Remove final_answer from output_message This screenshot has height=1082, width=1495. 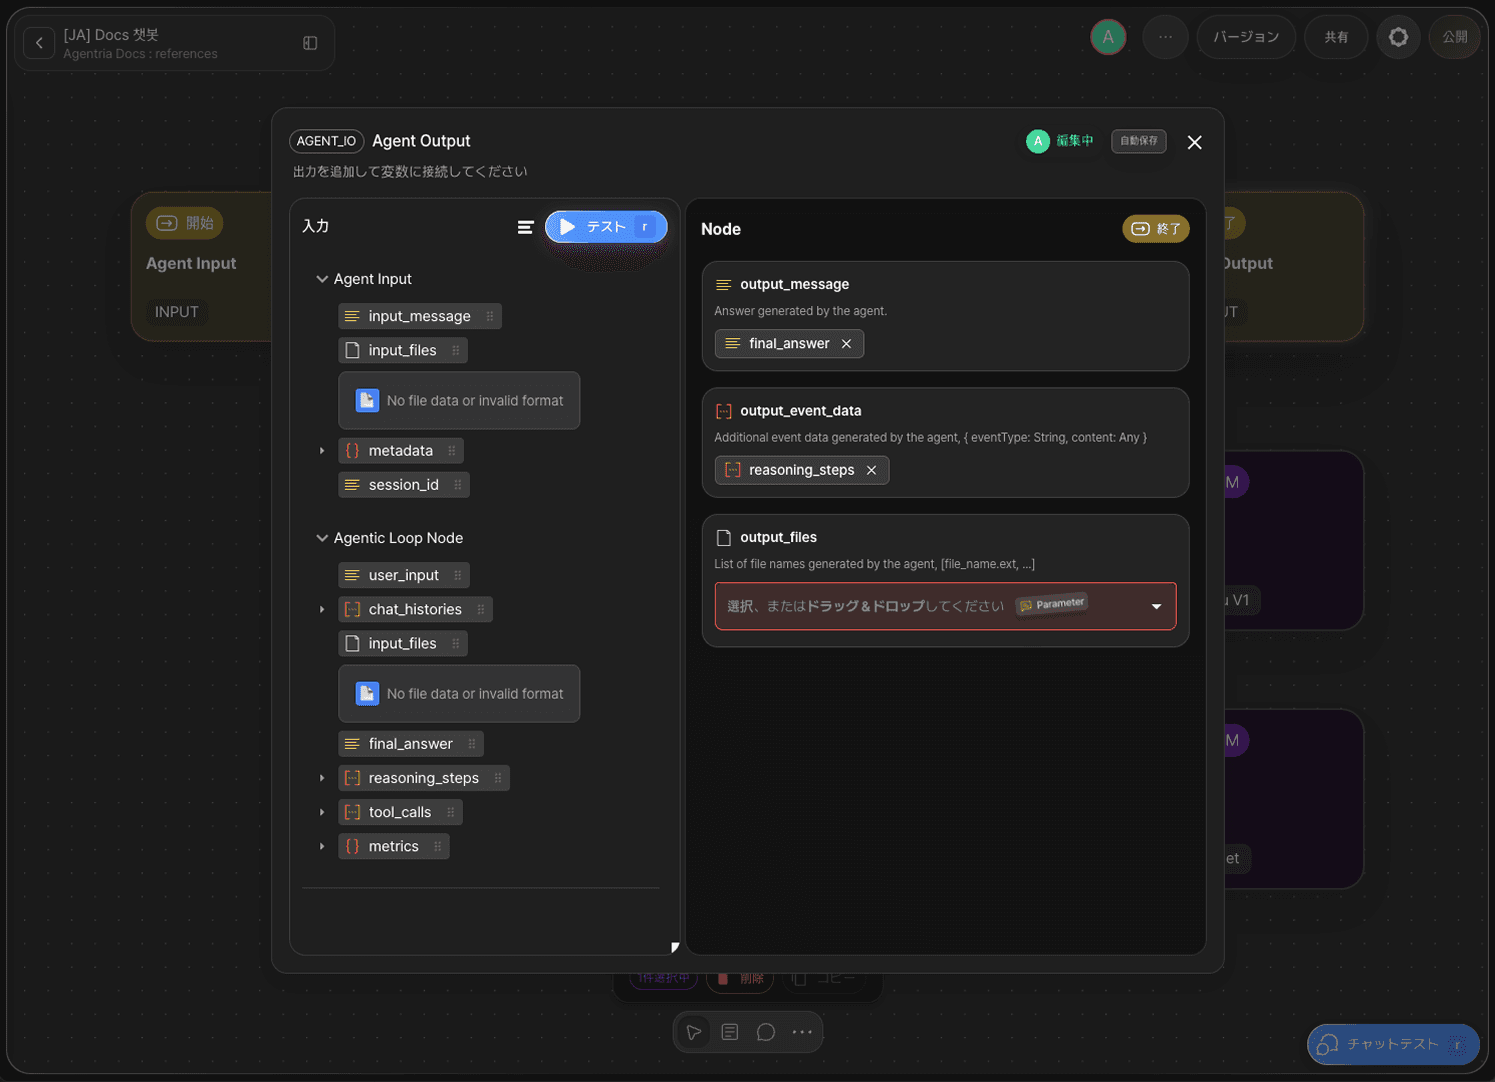point(846,344)
